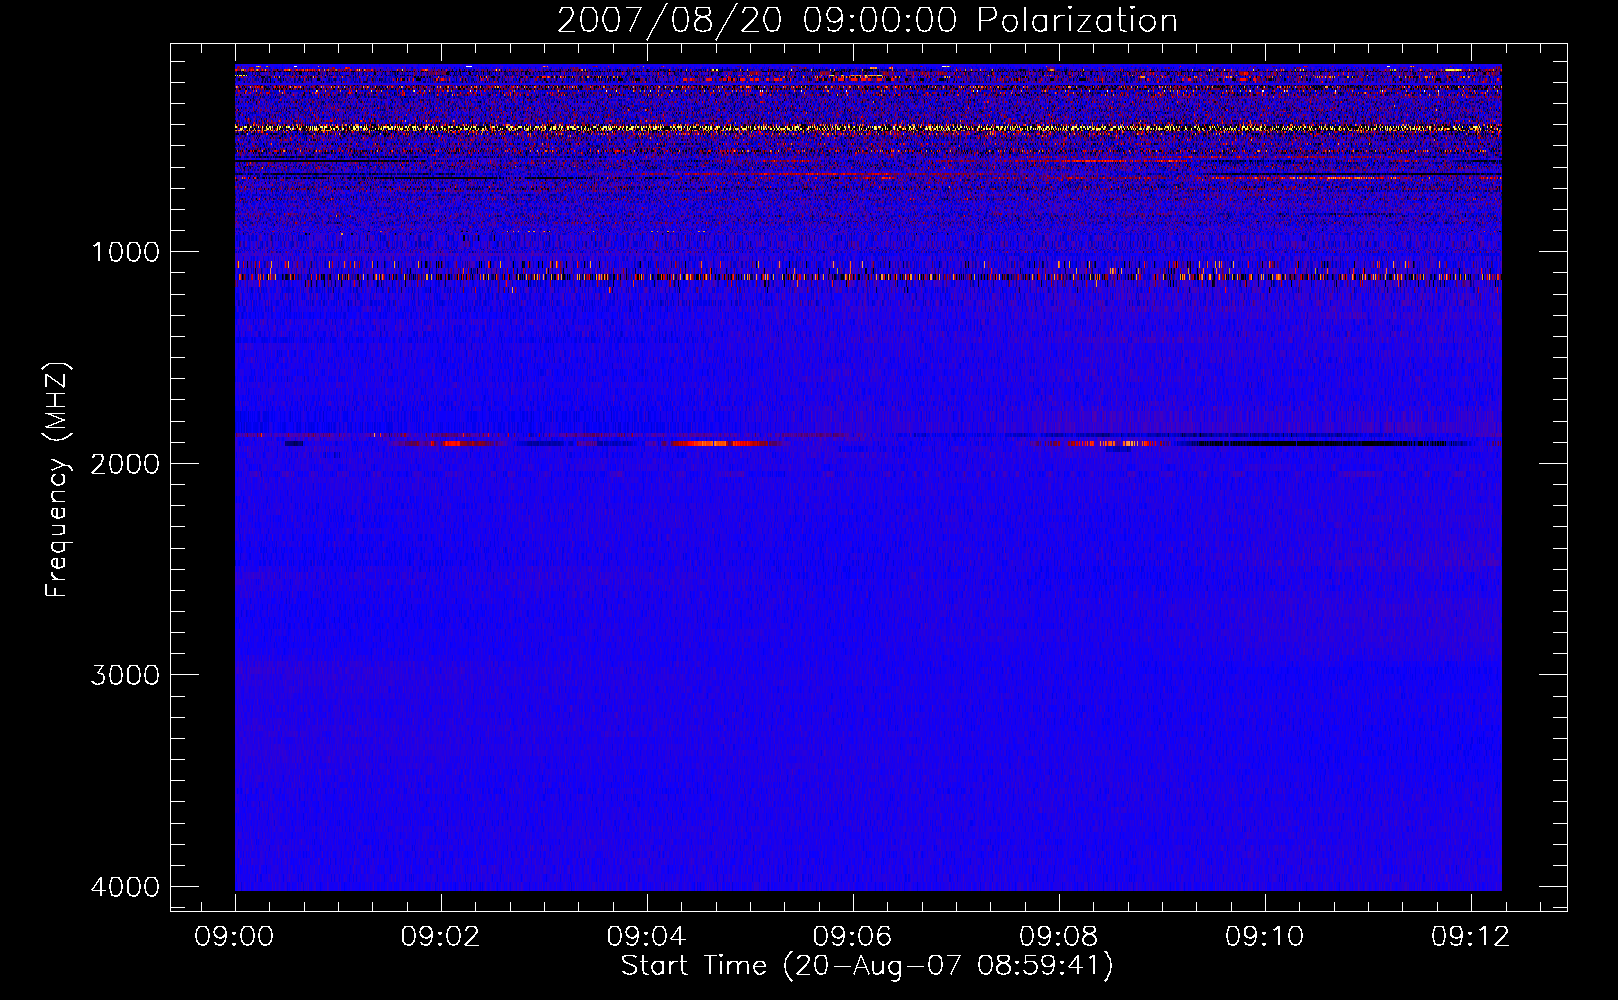
Task: Click the "Start Time (20-Aug-07 08:59:41)" axis label
Action: pos(867,966)
